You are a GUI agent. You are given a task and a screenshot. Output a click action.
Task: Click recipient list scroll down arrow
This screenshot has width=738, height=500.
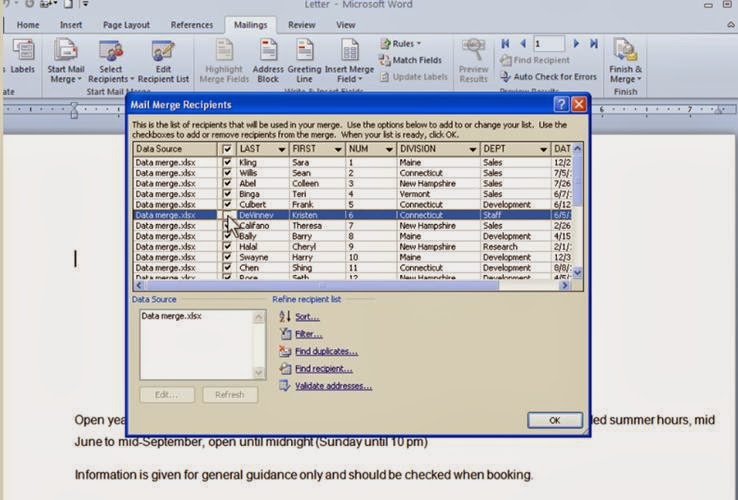(x=578, y=272)
